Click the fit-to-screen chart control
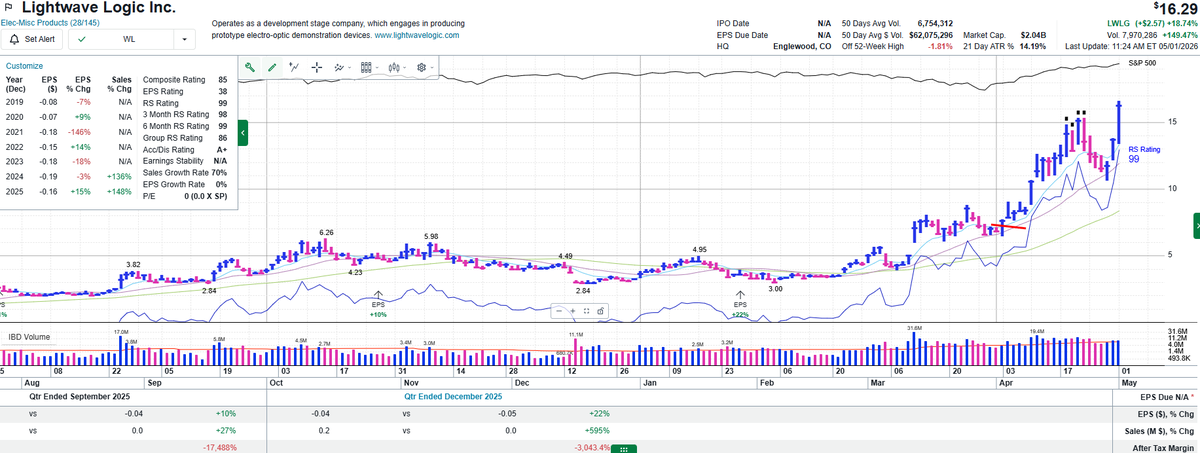The height and width of the screenshot is (453, 1200). point(586,311)
